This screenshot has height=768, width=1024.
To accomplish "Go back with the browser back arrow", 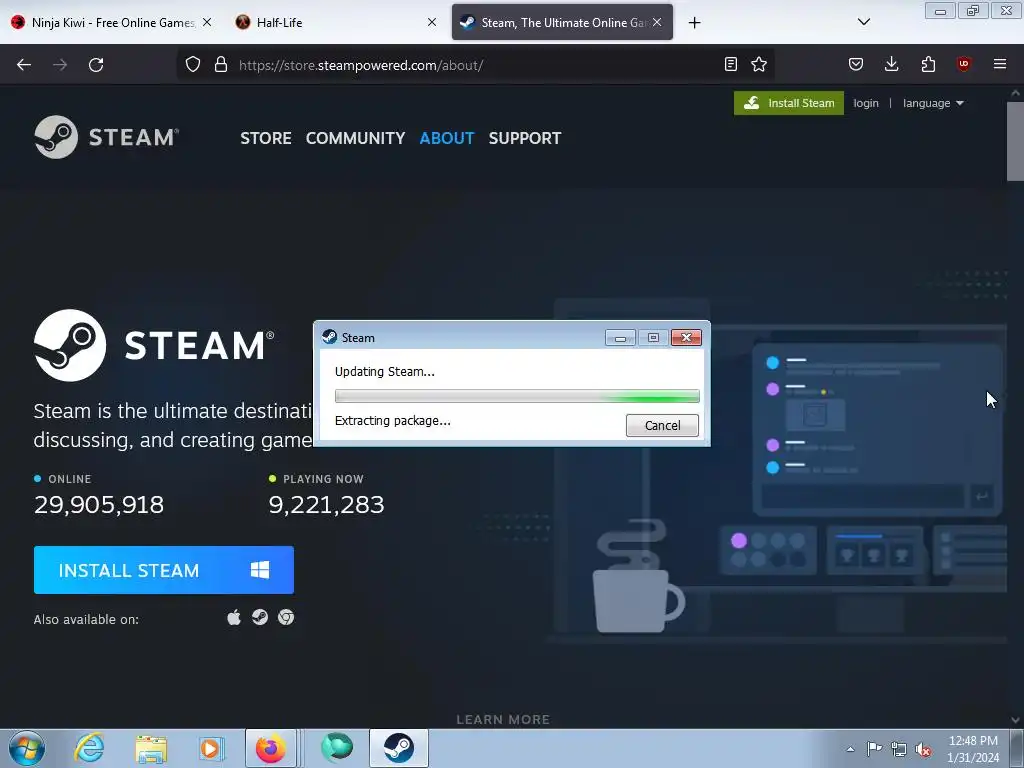I will pos(24,65).
